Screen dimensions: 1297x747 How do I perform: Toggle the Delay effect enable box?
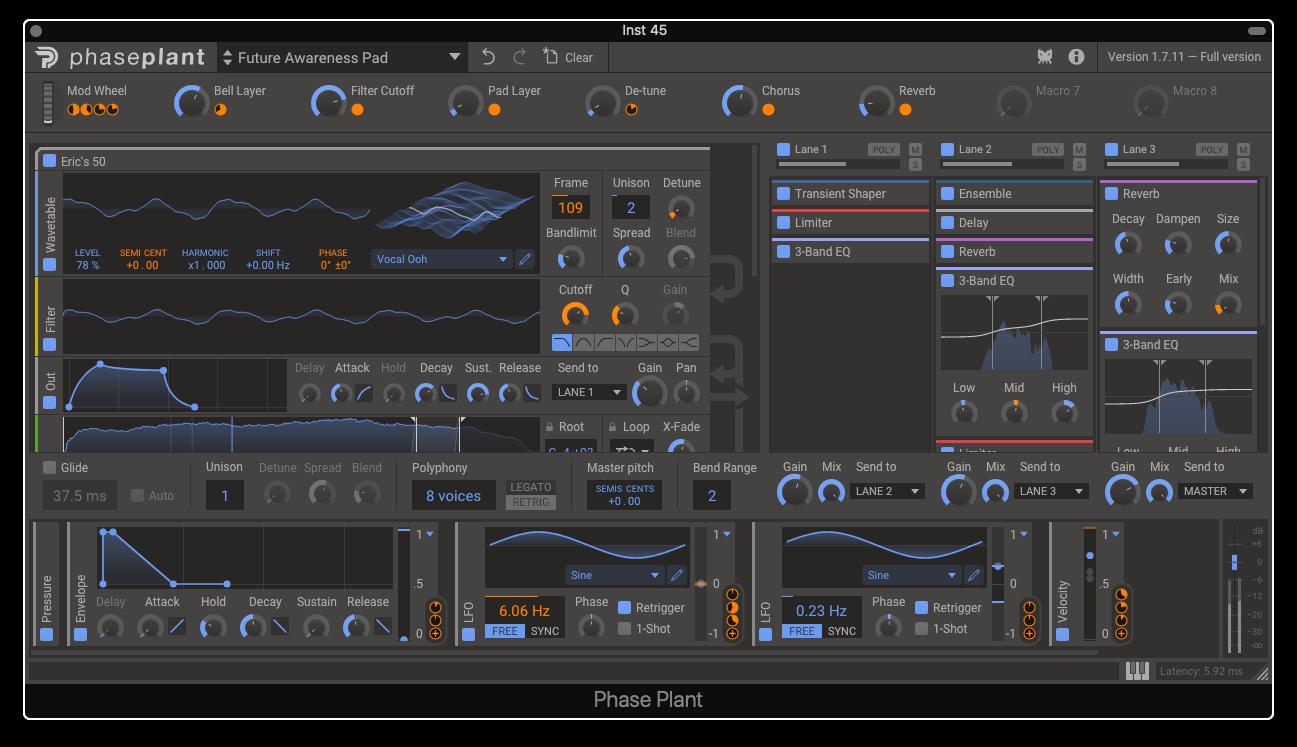pyautogui.click(x=947, y=223)
